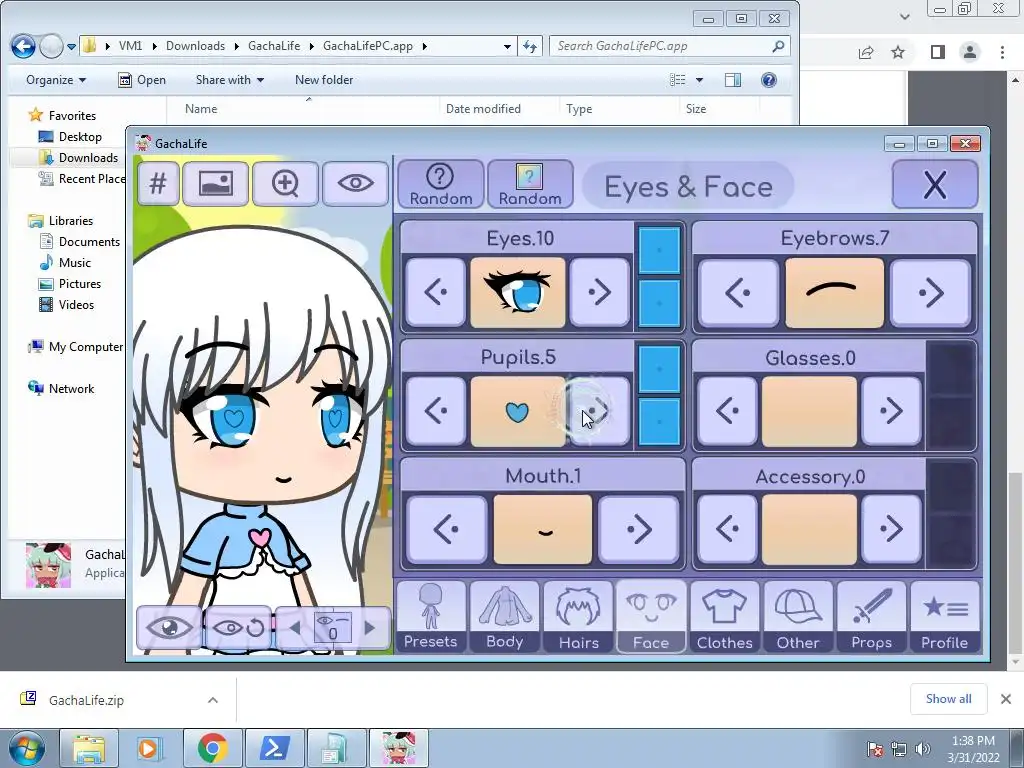The height and width of the screenshot is (768, 1024).
Task: Pick the lower Eyes color swatch
Action: click(x=659, y=303)
